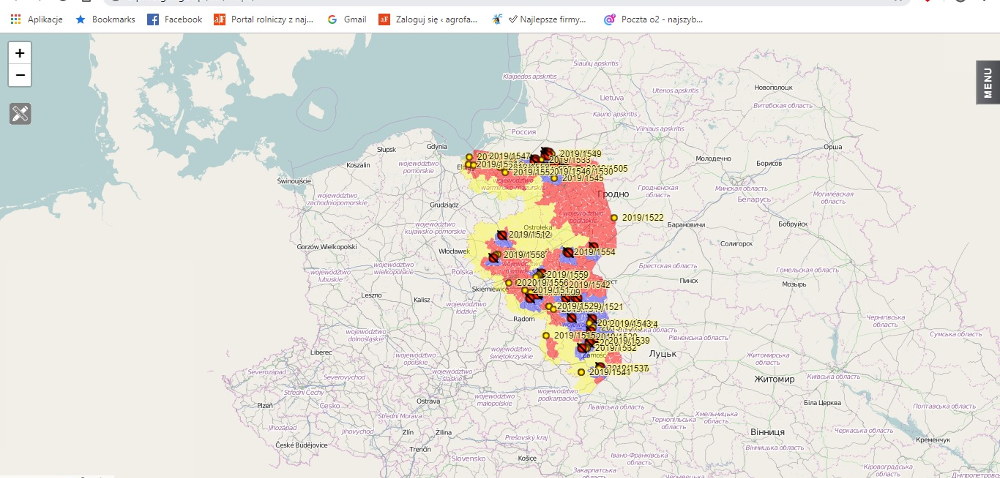Image resolution: width=1000 pixels, height=478 pixels.
Task: Select the yellow outbreak marker 2019/1545
Action: (x=553, y=178)
